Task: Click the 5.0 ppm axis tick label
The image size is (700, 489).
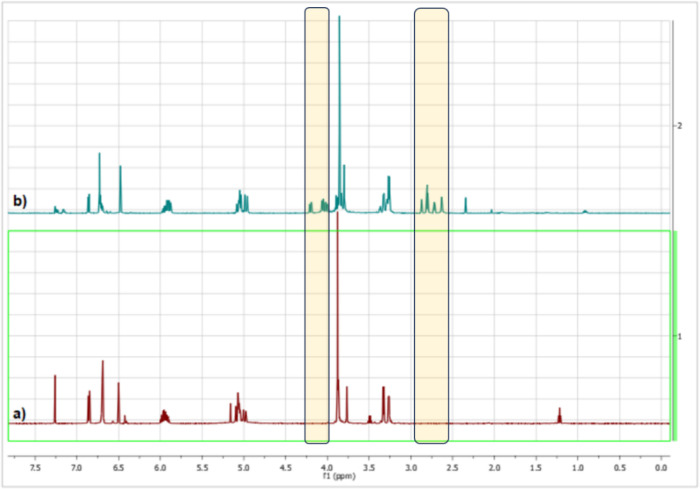Action: (x=244, y=468)
